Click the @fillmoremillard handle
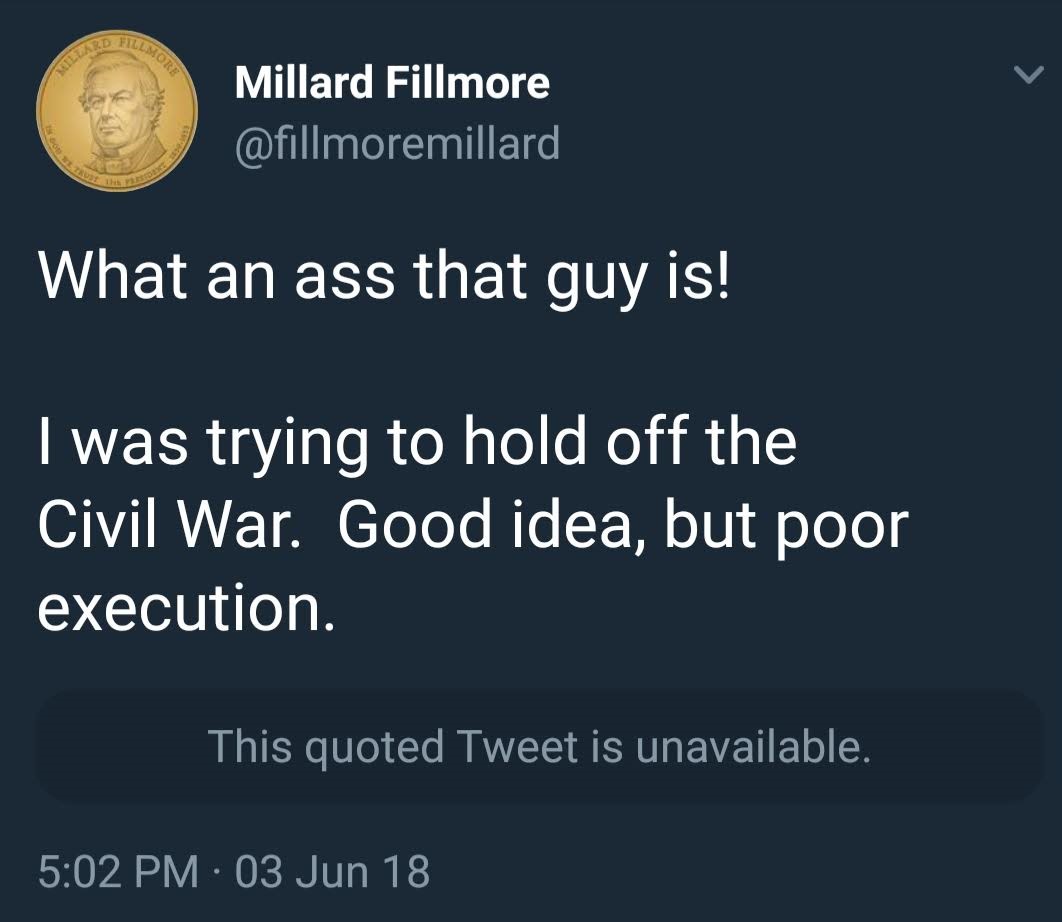The width and height of the screenshot is (1062, 922). (x=396, y=144)
